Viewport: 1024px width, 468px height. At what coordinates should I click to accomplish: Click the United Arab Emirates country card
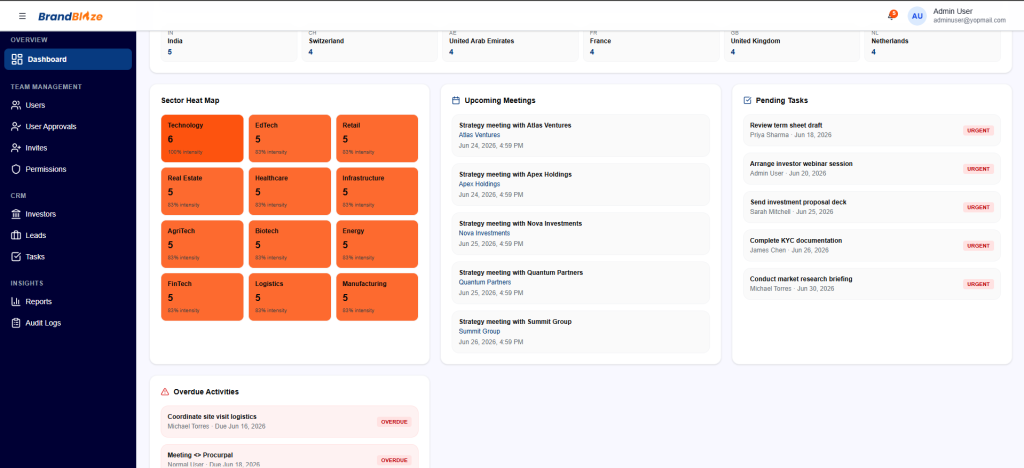point(510,46)
